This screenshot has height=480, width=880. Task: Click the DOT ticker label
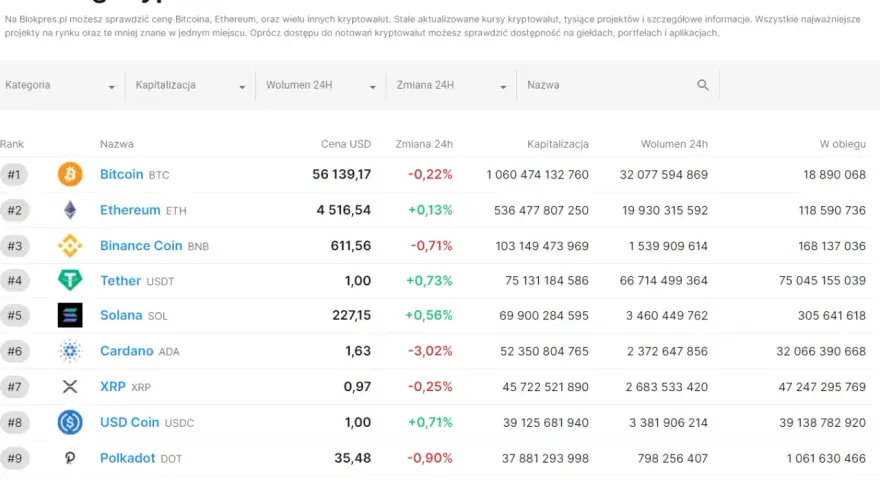(x=171, y=459)
